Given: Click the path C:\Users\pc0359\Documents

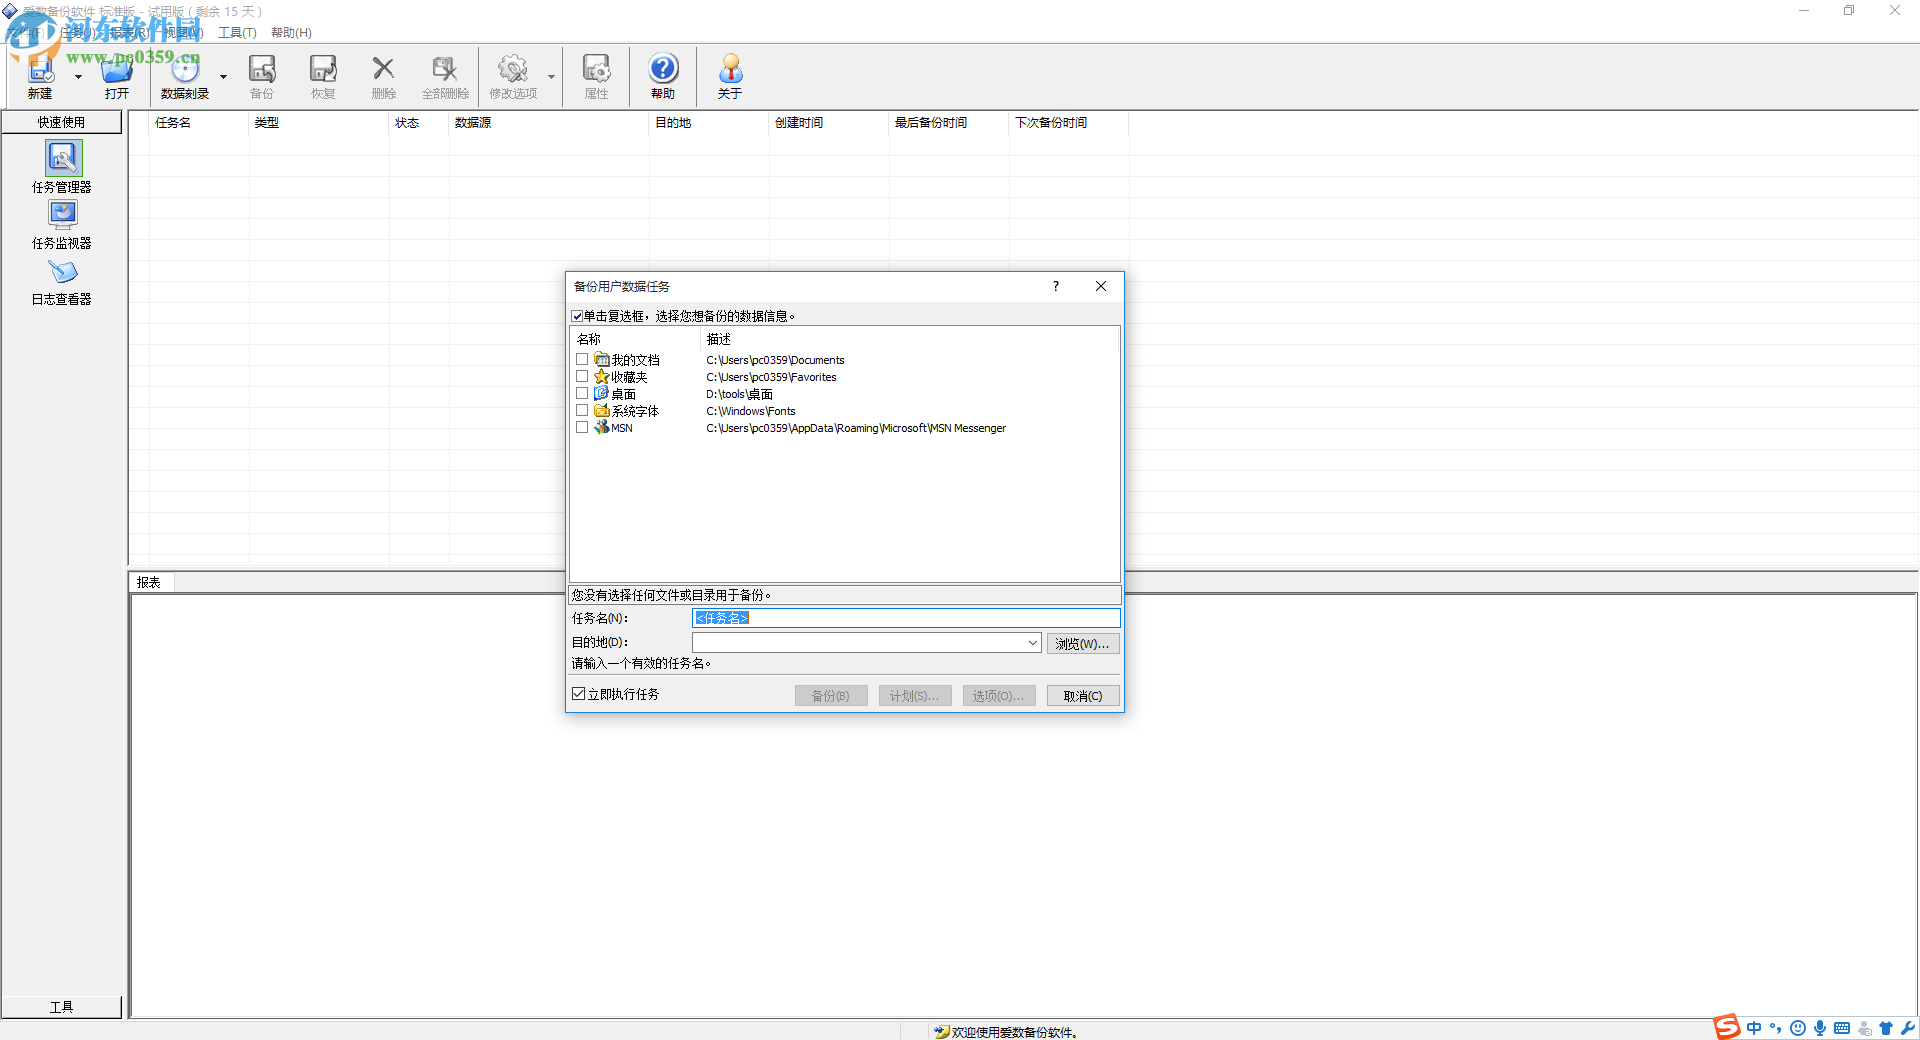Looking at the screenshot, I should point(775,360).
